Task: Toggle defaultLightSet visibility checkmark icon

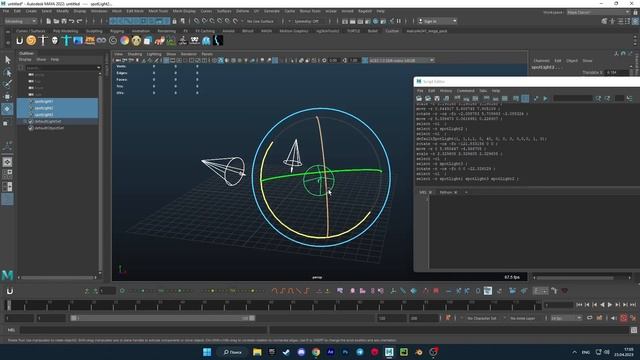Action: 31,122
